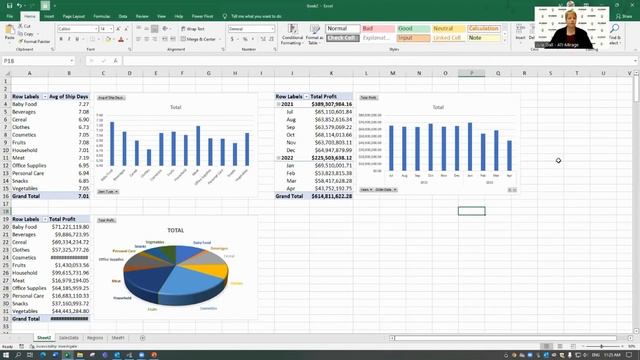Open Find & Select magnifier
Image resolution: width=640 pixels, height=360 pixels.
(x=614, y=34)
